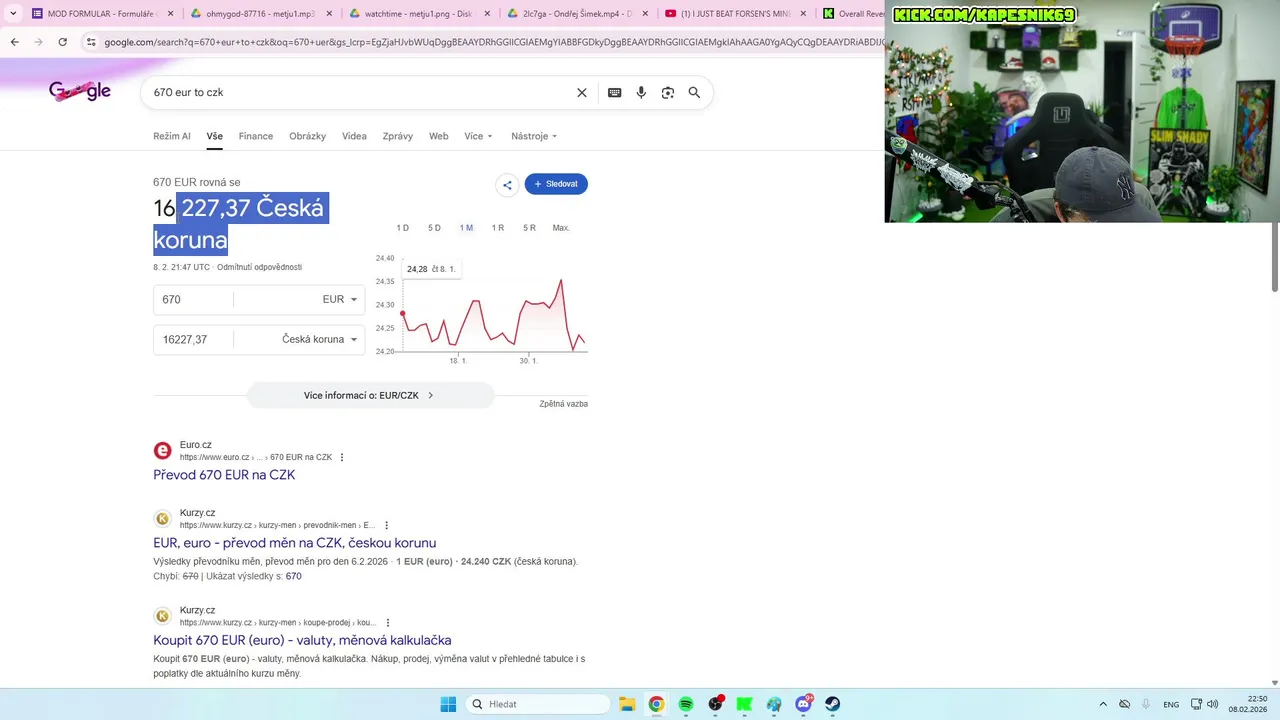Open the Kick app in taskbar
1280x720 pixels.
click(744, 704)
